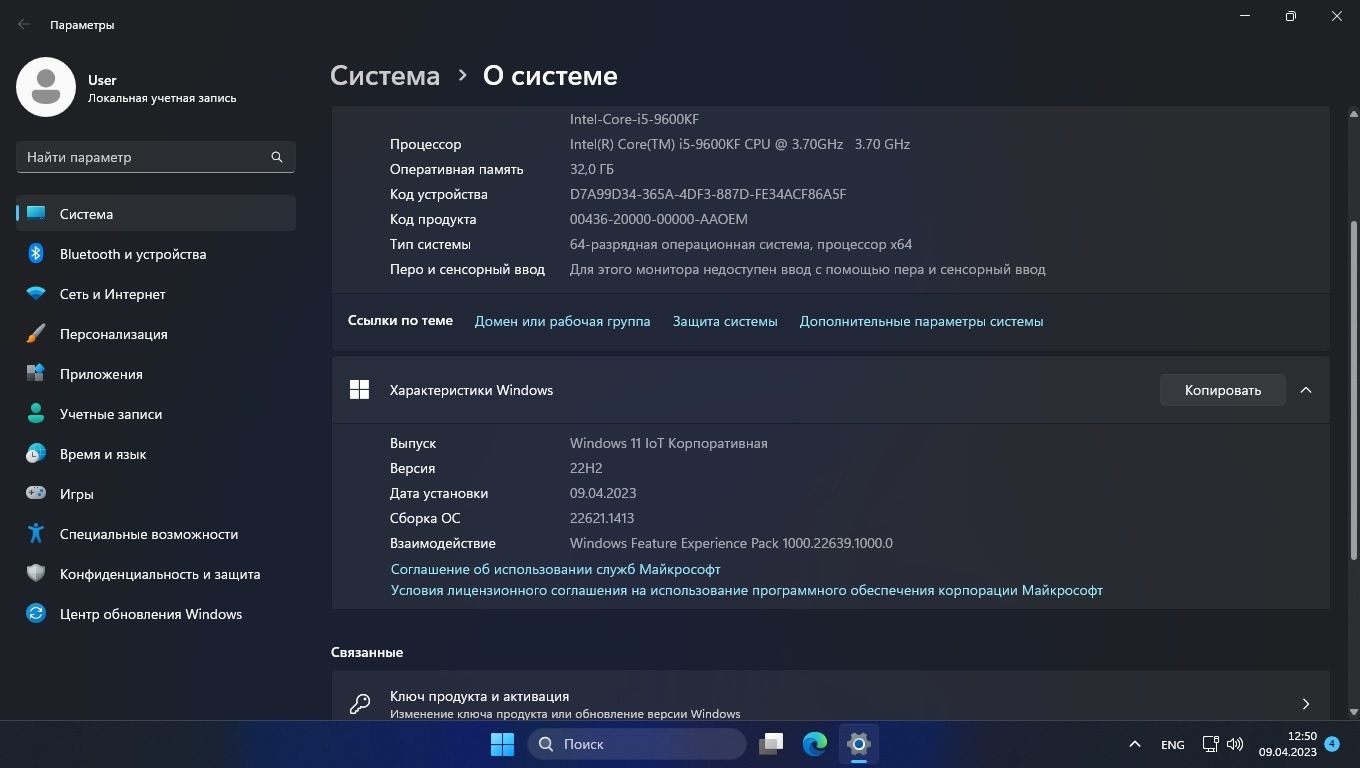Click the Игры gamepad icon
The width and height of the screenshot is (1360, 768).
pos(36,494)
